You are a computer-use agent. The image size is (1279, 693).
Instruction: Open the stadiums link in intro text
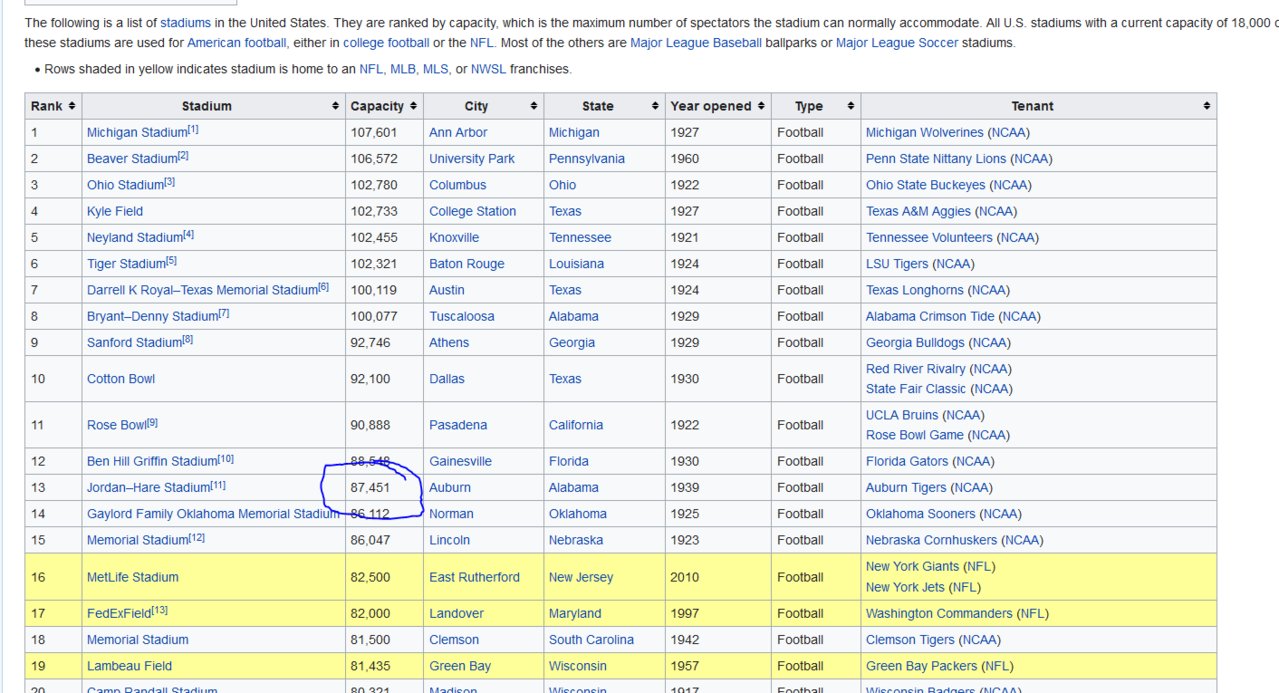point(185,22)
